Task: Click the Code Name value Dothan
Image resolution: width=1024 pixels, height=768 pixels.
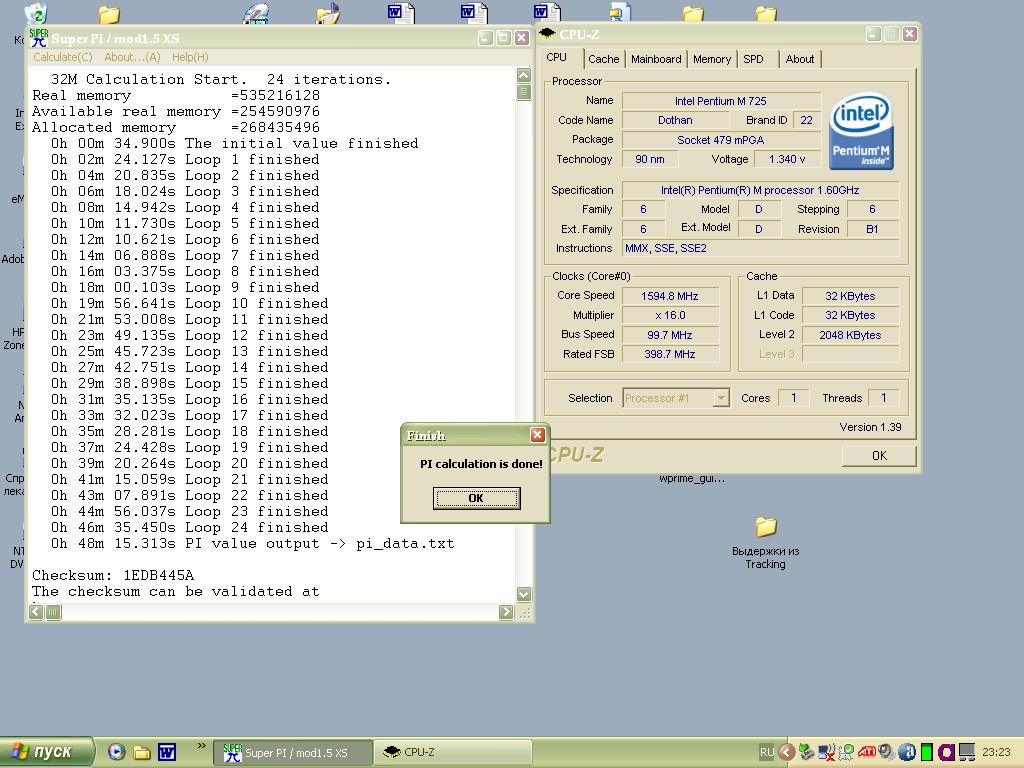Action: click(675, 120)
